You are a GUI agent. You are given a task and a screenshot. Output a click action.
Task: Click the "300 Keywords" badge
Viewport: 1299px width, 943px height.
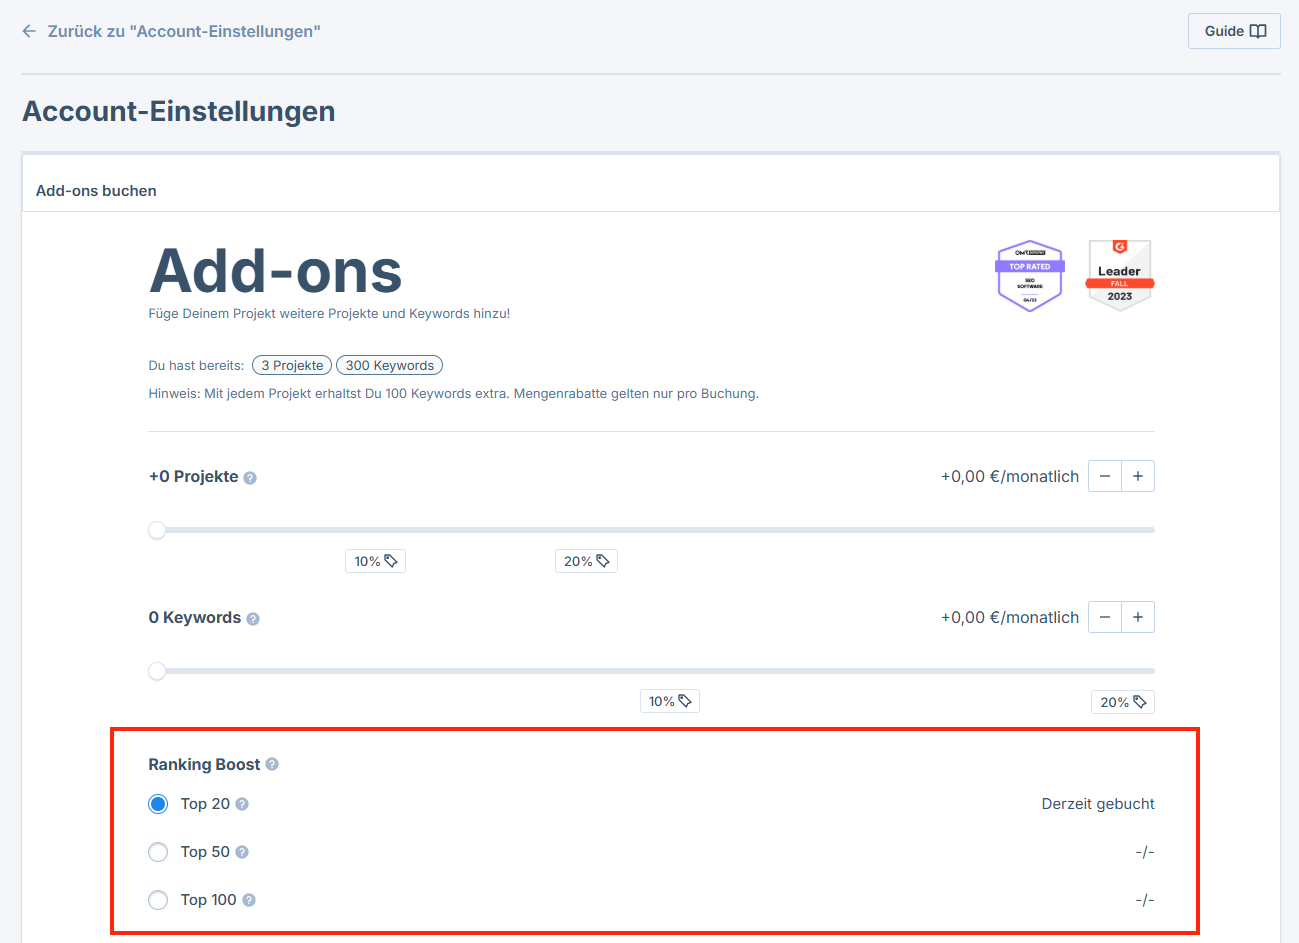[x=389, y=365]
